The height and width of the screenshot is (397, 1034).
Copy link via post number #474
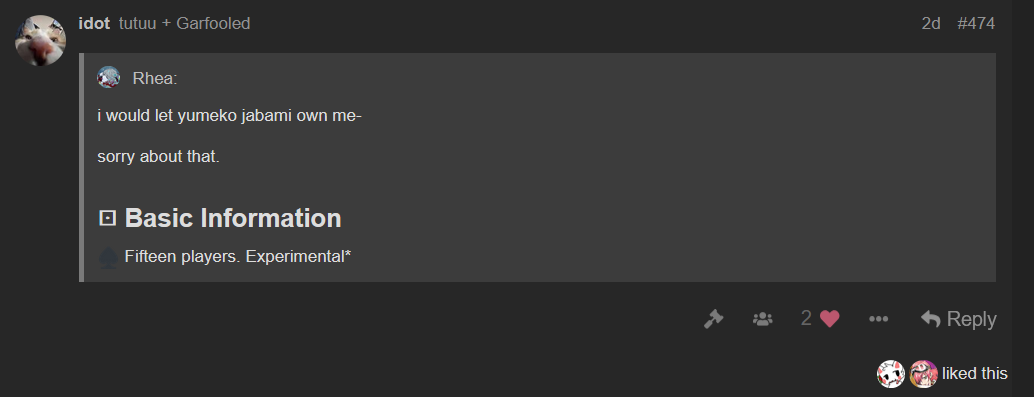(976, 24)
